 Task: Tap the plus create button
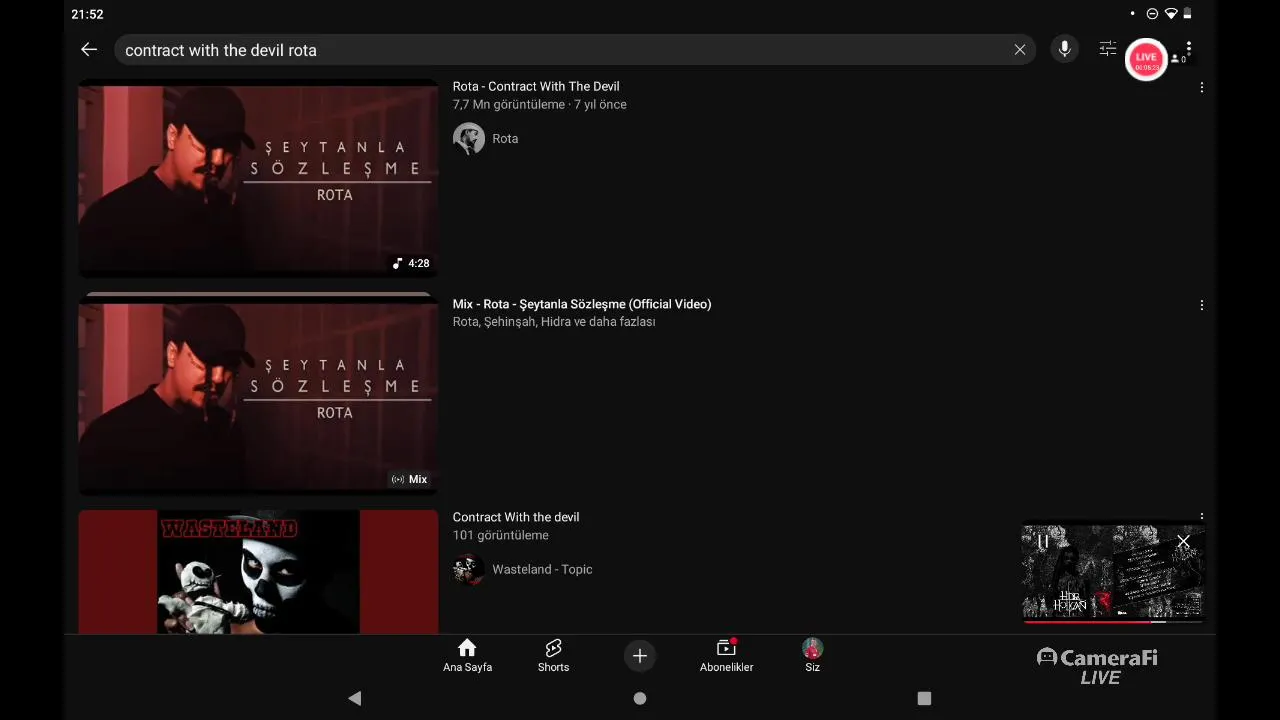(x=640, y=656)
